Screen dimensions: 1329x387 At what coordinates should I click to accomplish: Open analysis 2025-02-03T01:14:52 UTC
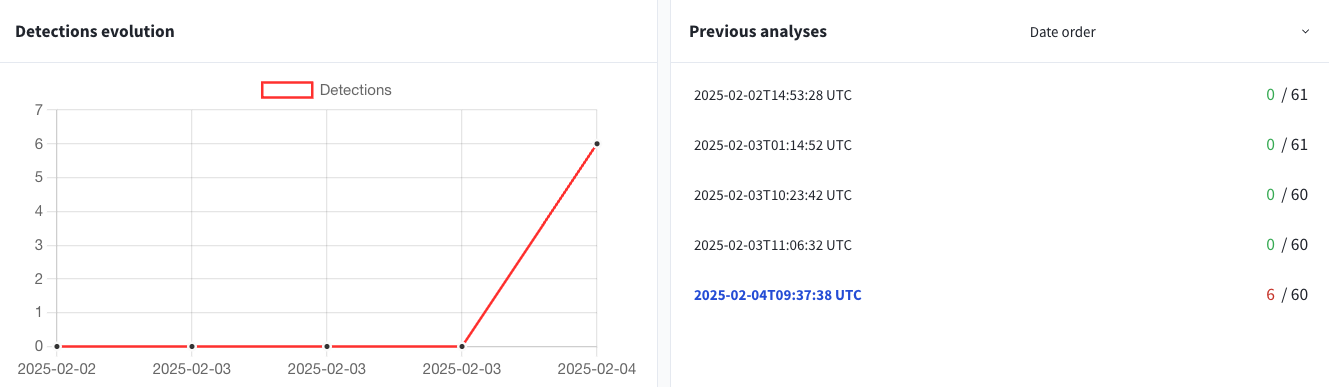[773, 145]
